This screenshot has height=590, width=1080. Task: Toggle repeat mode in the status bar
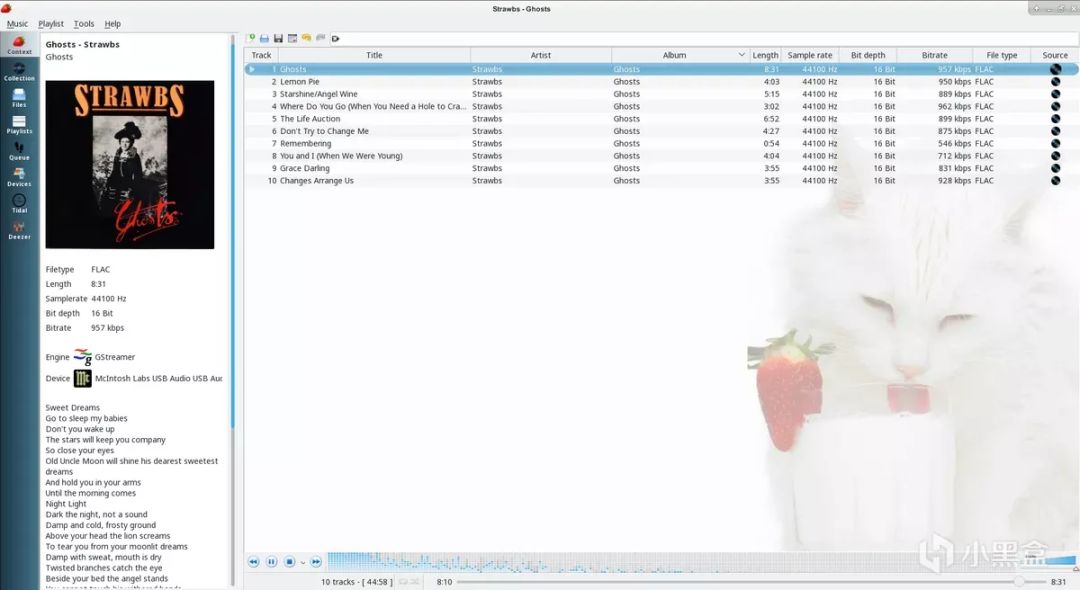pyautogui.click(x=403, y=582)
